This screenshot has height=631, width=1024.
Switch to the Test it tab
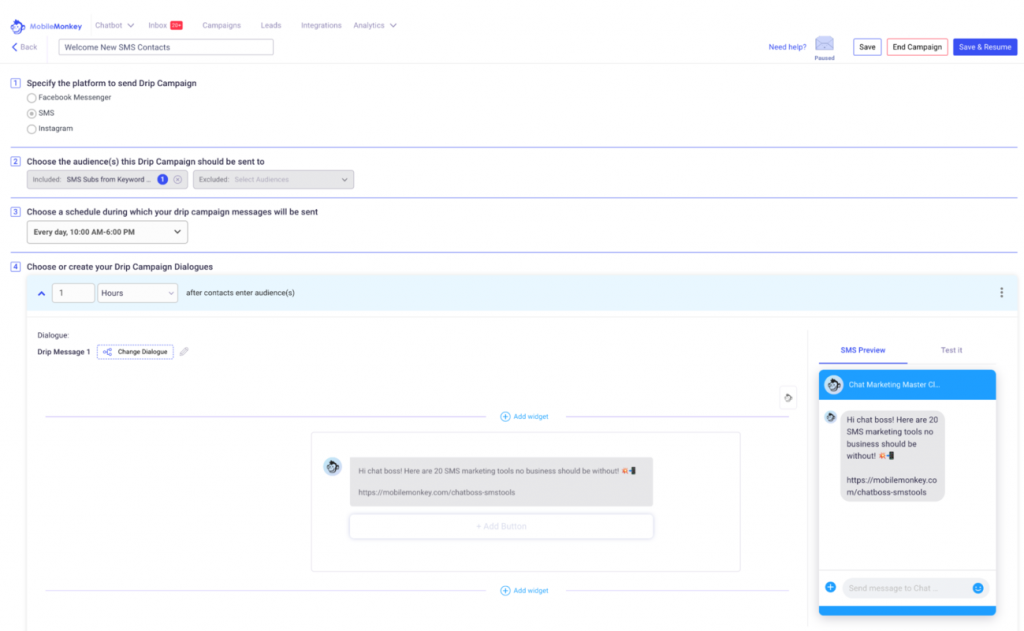tap(952, 350)
